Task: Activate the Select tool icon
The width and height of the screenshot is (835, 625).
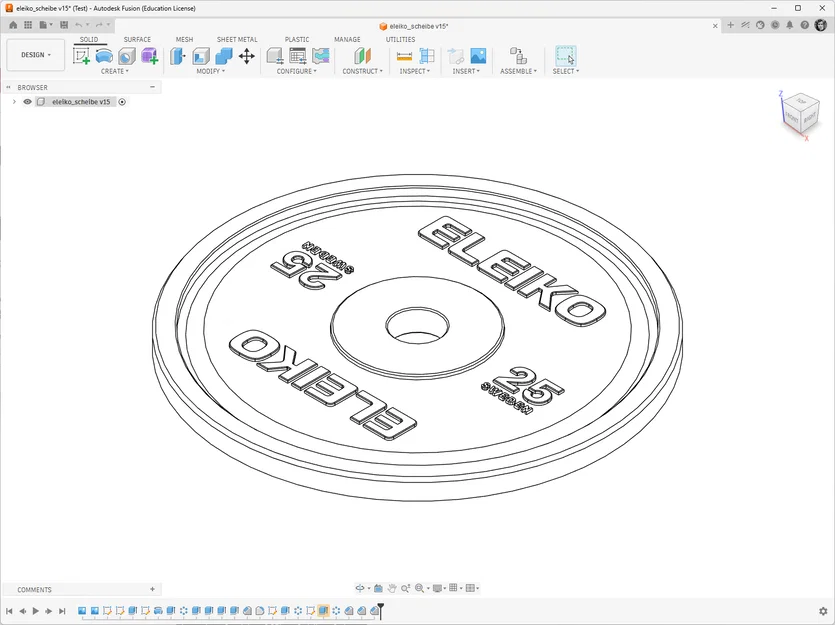Action: pyautogui.click(x=566, y=56)
